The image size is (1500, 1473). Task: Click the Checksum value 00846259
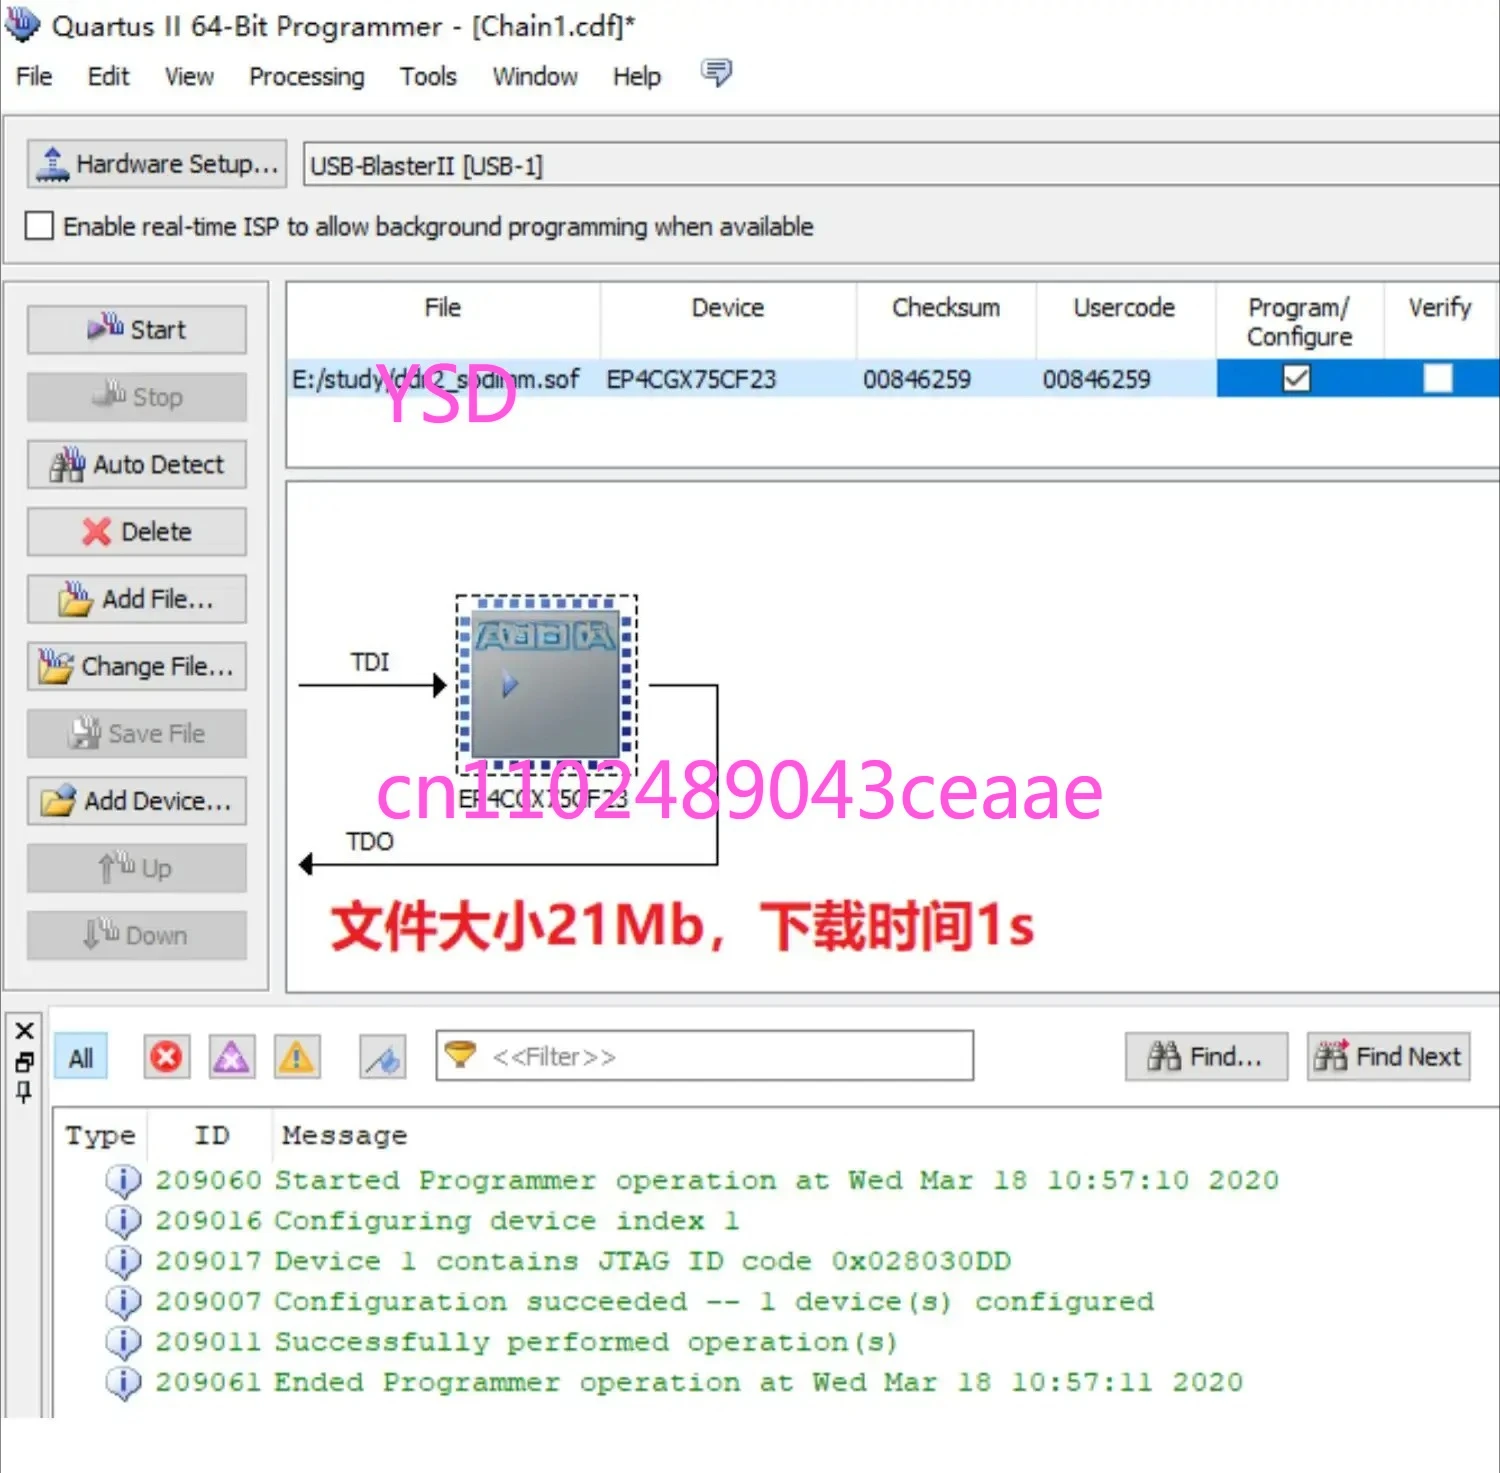point(917,379)
